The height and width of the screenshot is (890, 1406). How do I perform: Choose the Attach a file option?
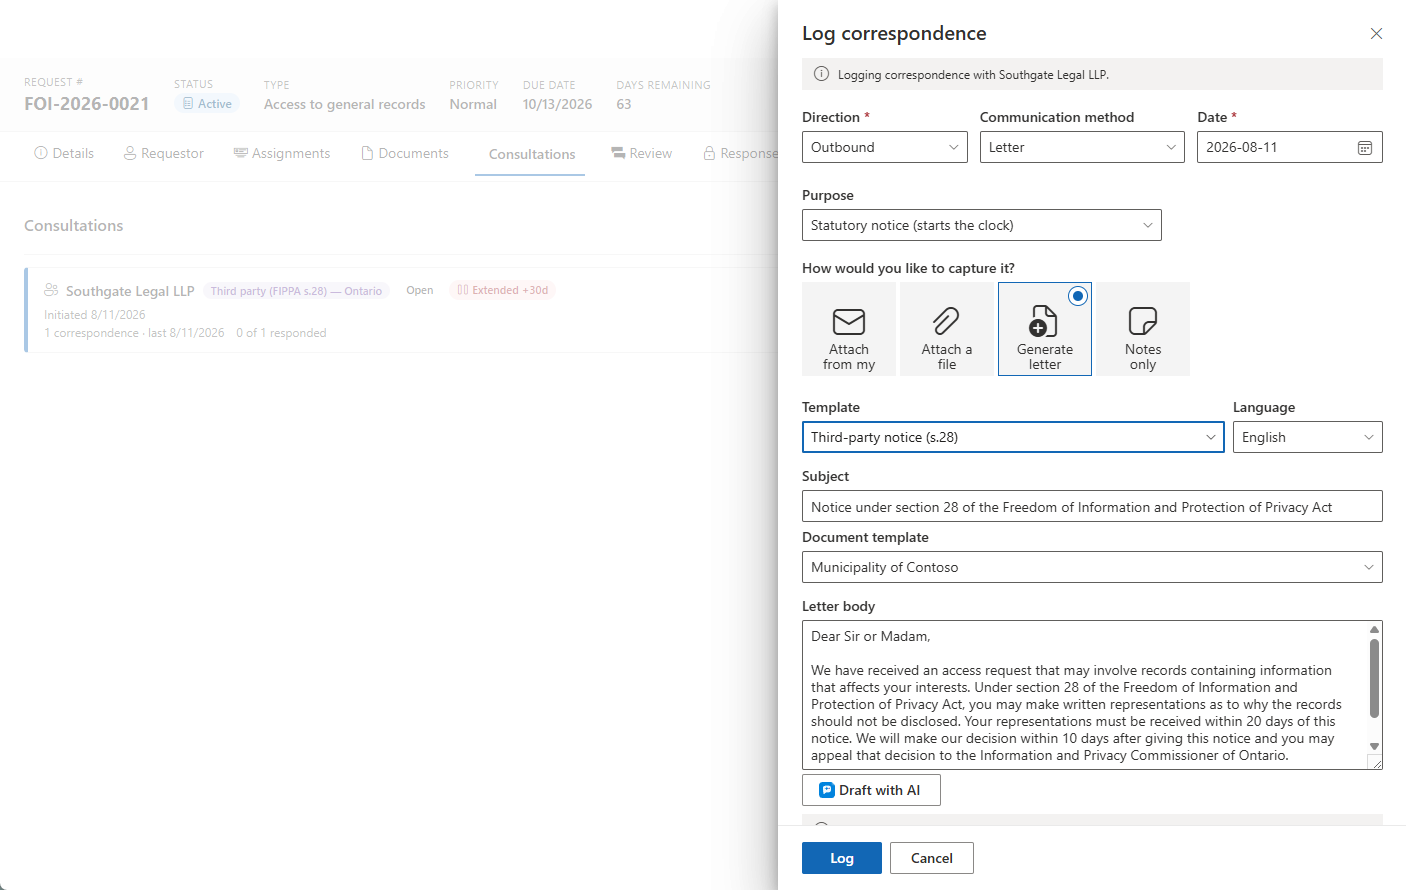coord(947,329)
